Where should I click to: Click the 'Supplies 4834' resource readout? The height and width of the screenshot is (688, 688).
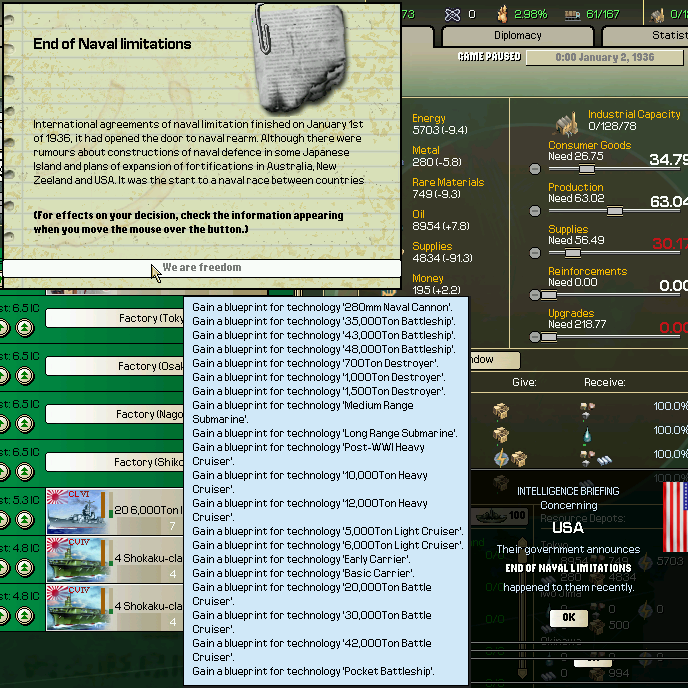tap(442, 252)
